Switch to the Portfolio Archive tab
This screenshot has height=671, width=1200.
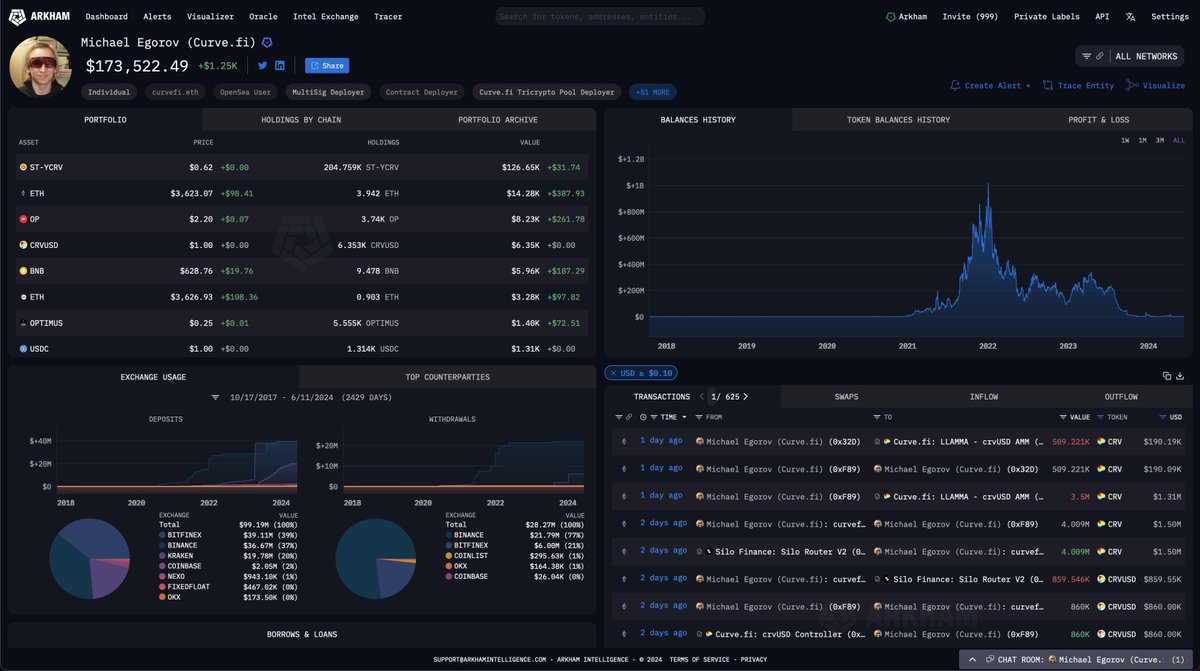click(497, 120)
